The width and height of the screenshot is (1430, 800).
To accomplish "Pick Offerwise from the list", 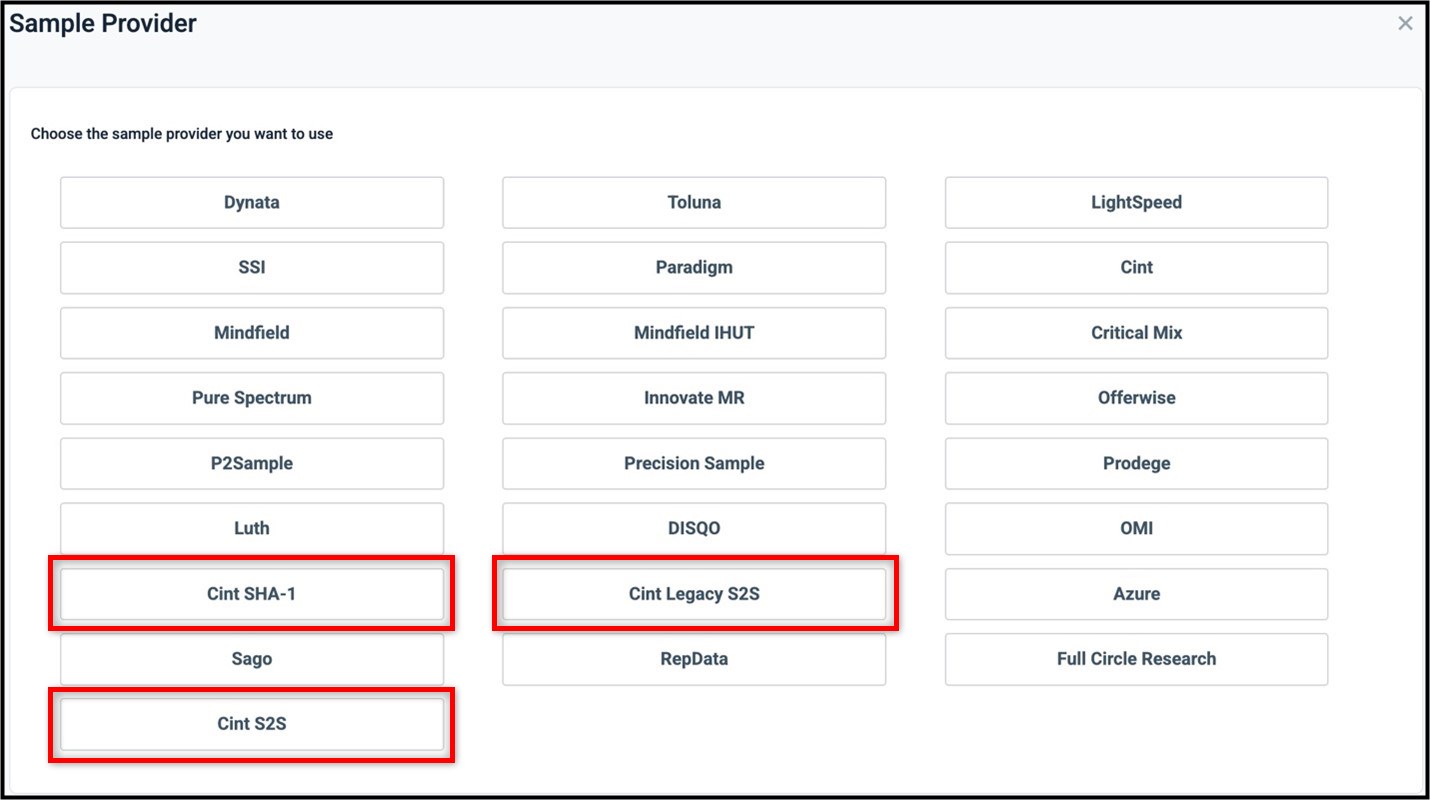I will click(x=1136, y=398).
